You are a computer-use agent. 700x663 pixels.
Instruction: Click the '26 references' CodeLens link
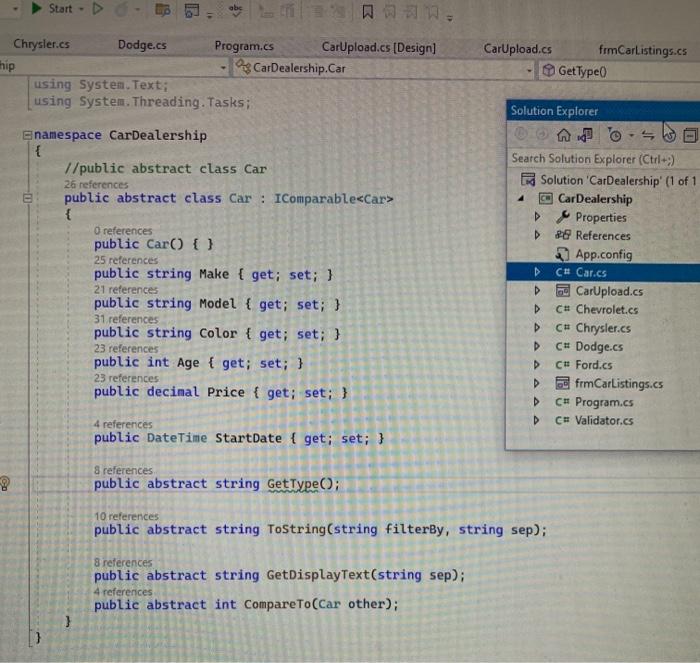96,184
